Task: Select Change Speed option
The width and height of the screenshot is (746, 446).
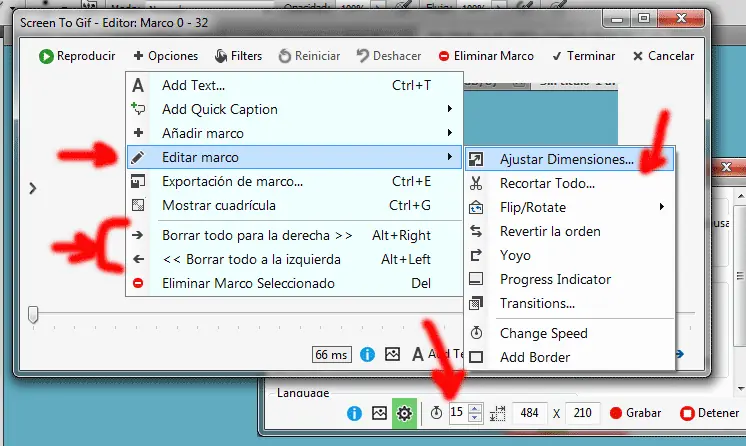Action: coord(569,333)
